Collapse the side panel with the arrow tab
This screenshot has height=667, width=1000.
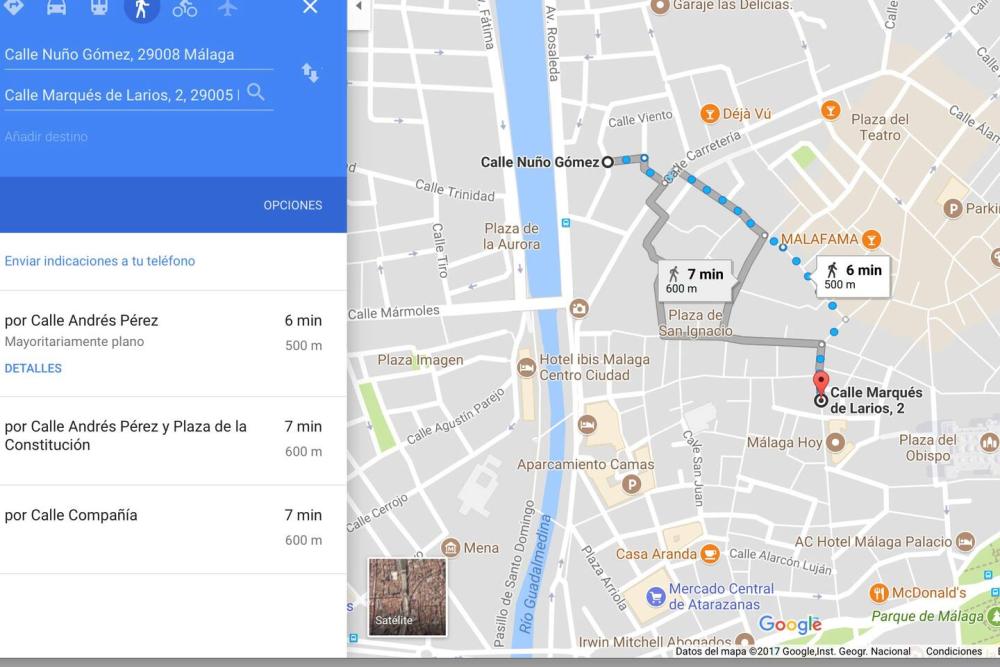coord(358,7)
